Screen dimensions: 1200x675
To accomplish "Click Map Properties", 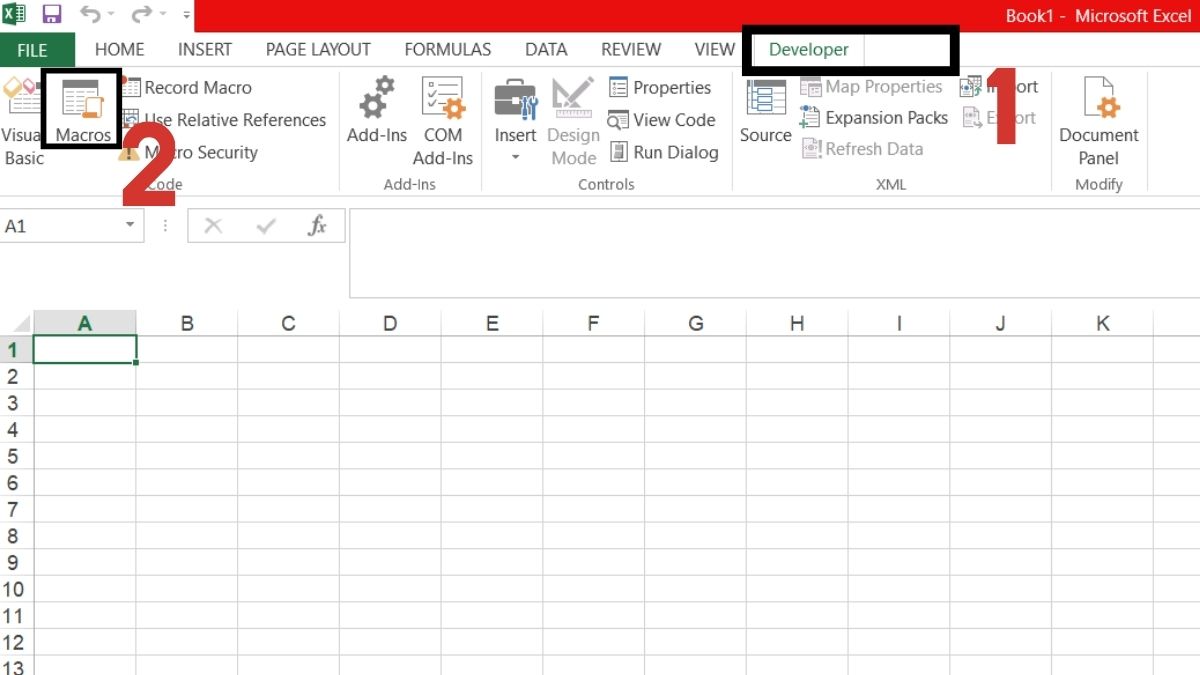I will click(871, 87).
